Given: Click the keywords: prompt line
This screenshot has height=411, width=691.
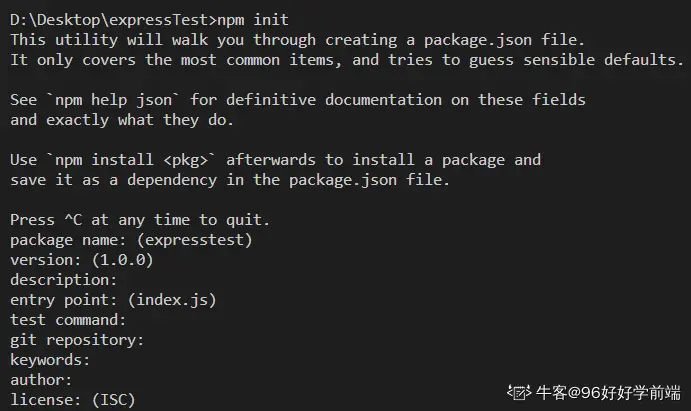Looking at the screenshot, I should point(50,360).
